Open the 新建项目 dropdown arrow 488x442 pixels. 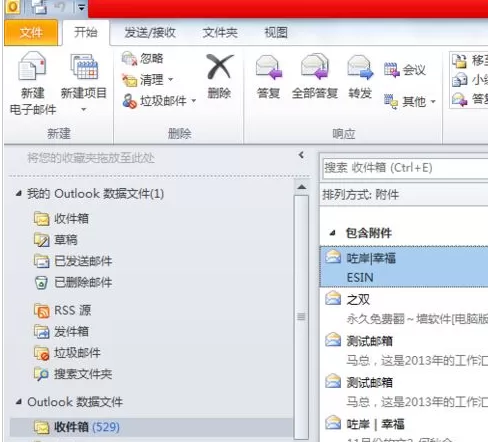[84, 109]
